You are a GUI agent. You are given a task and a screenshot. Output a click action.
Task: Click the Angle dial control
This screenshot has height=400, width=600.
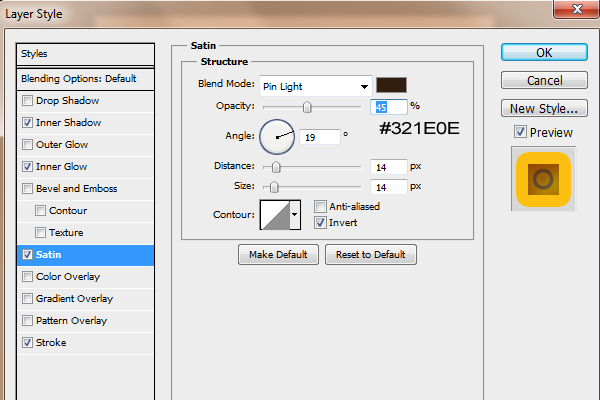(277, 137)
